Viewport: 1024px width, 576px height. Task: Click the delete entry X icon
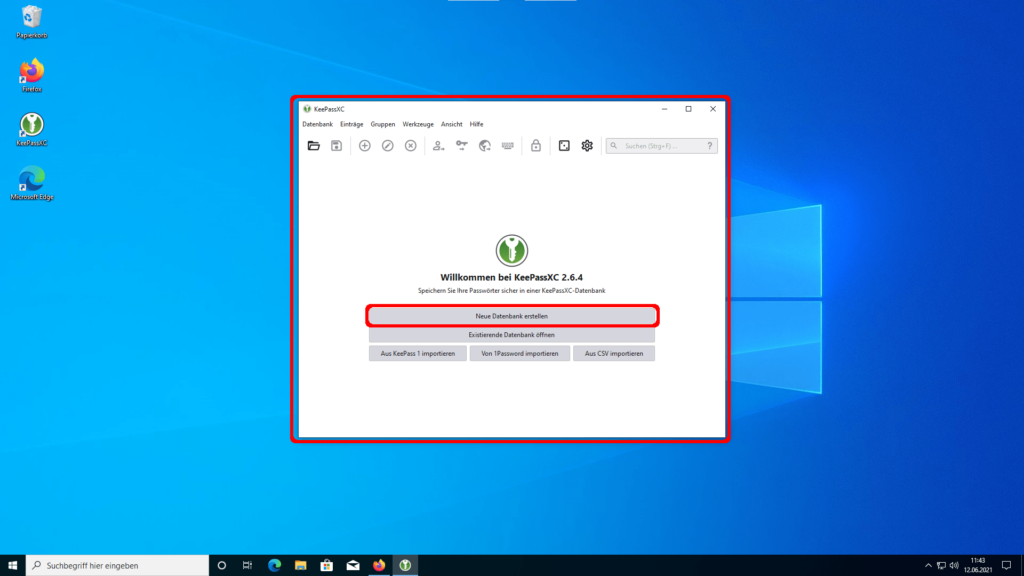pos(410,146)
